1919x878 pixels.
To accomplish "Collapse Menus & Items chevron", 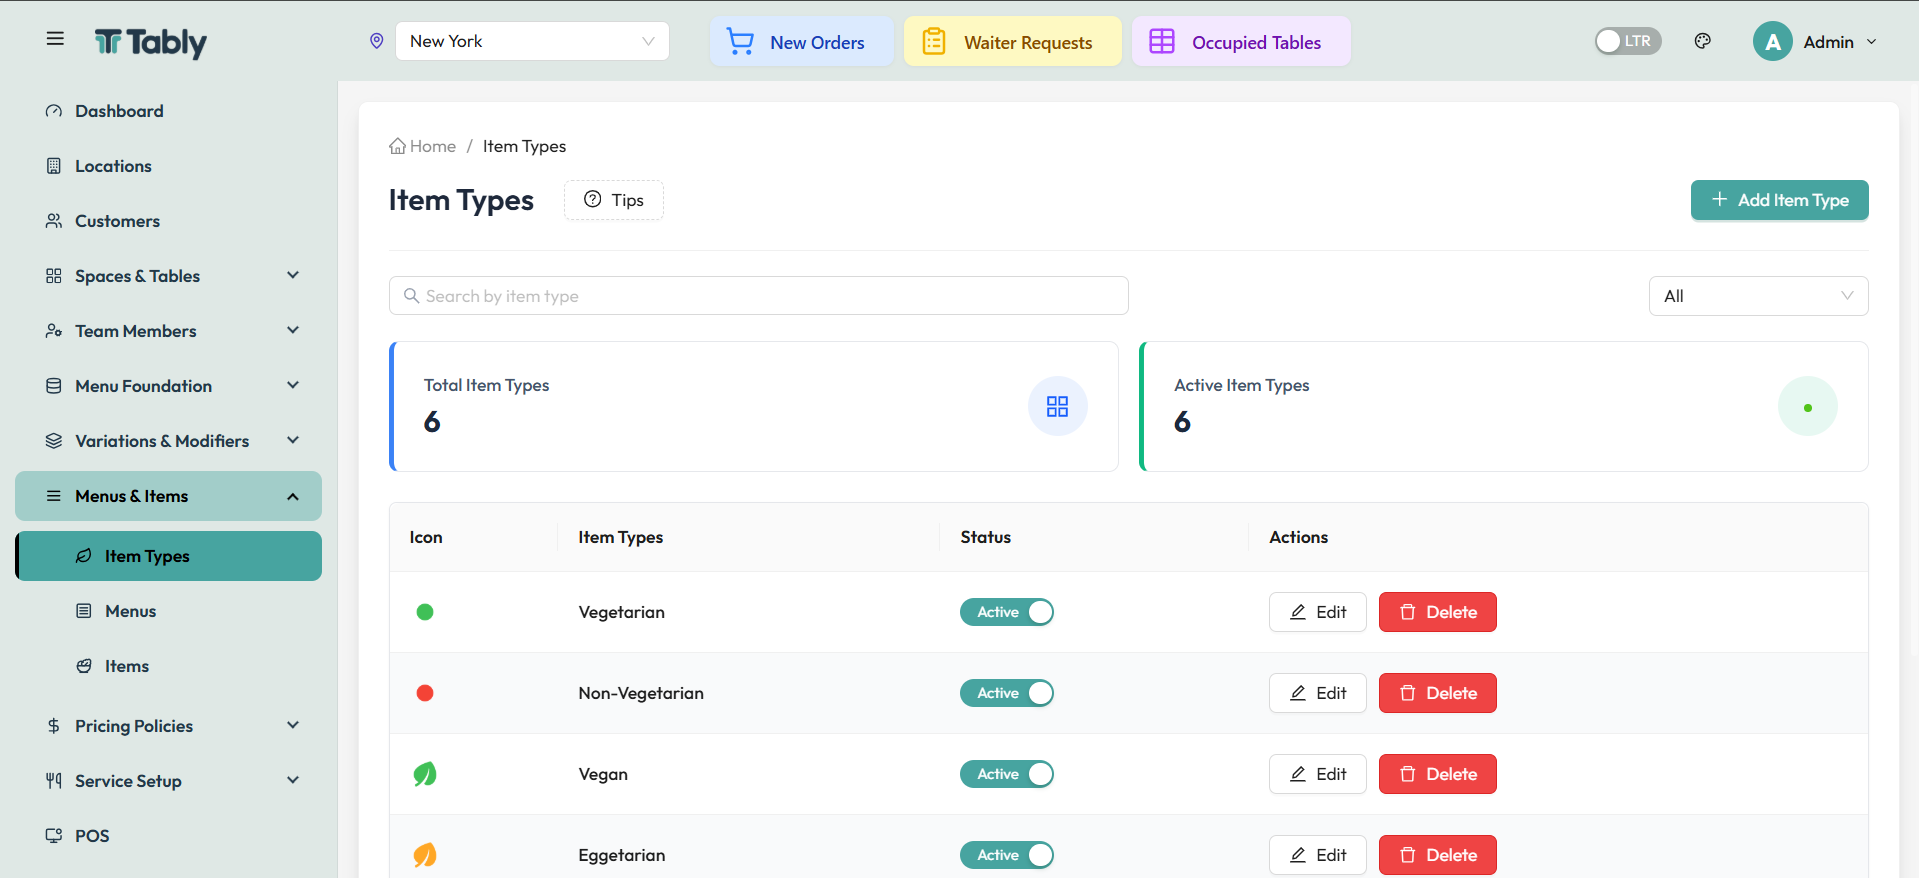I will pos(293,496).
